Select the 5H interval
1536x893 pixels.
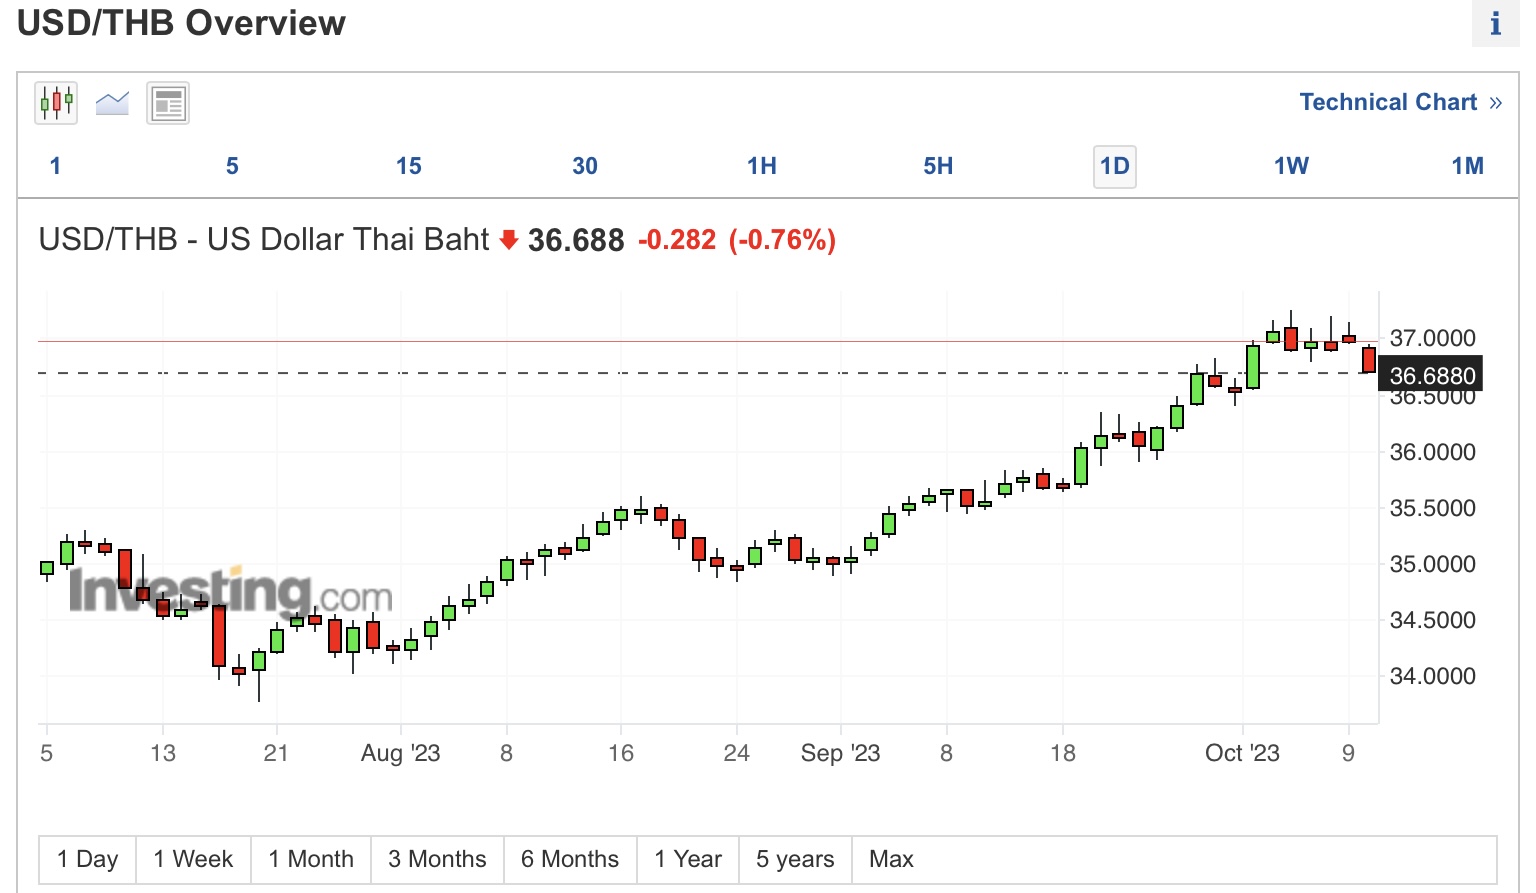[938, 166]
